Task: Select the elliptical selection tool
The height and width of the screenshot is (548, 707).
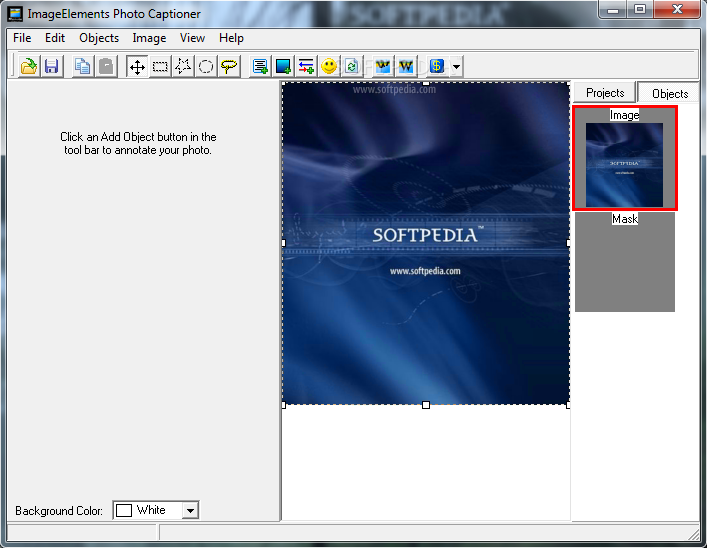Action: (x=206, y=67)
